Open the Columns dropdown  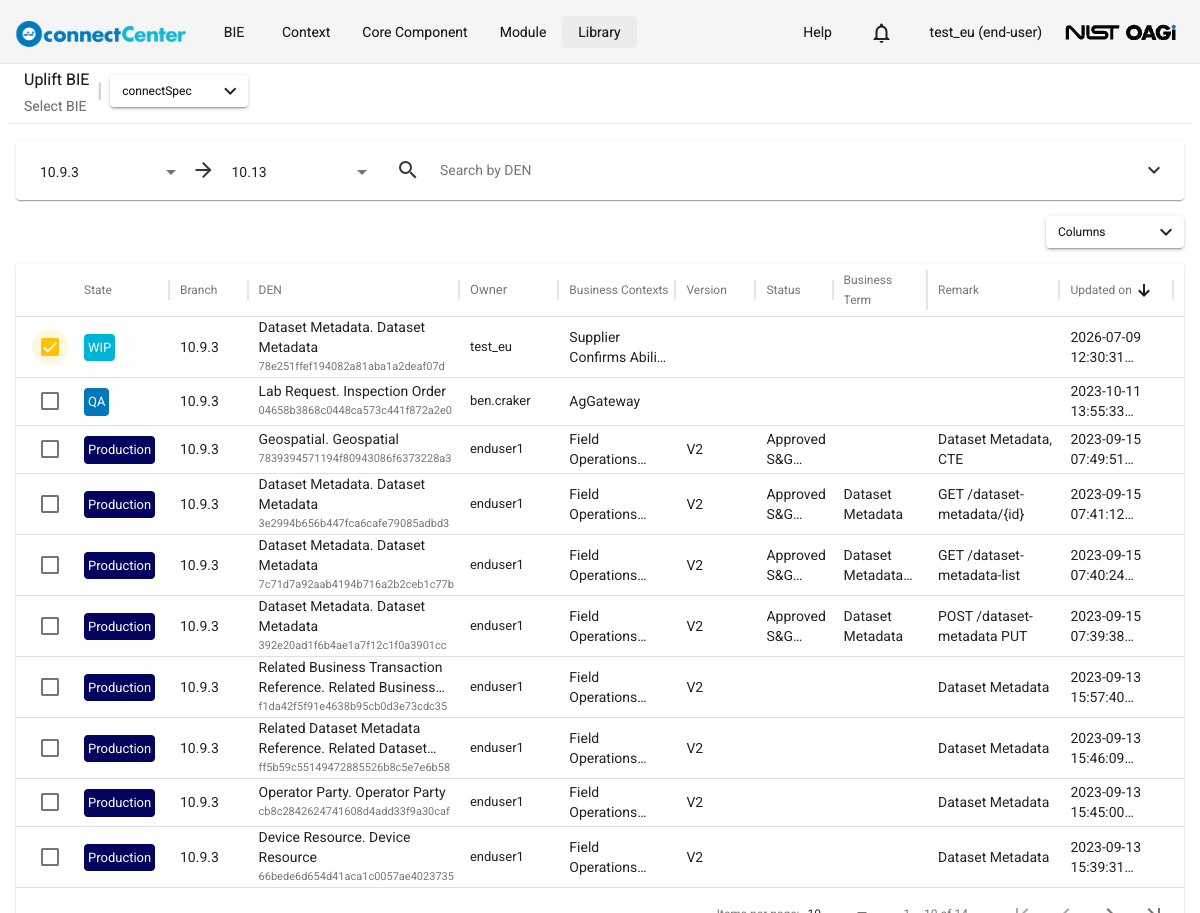coord(1114,232)
